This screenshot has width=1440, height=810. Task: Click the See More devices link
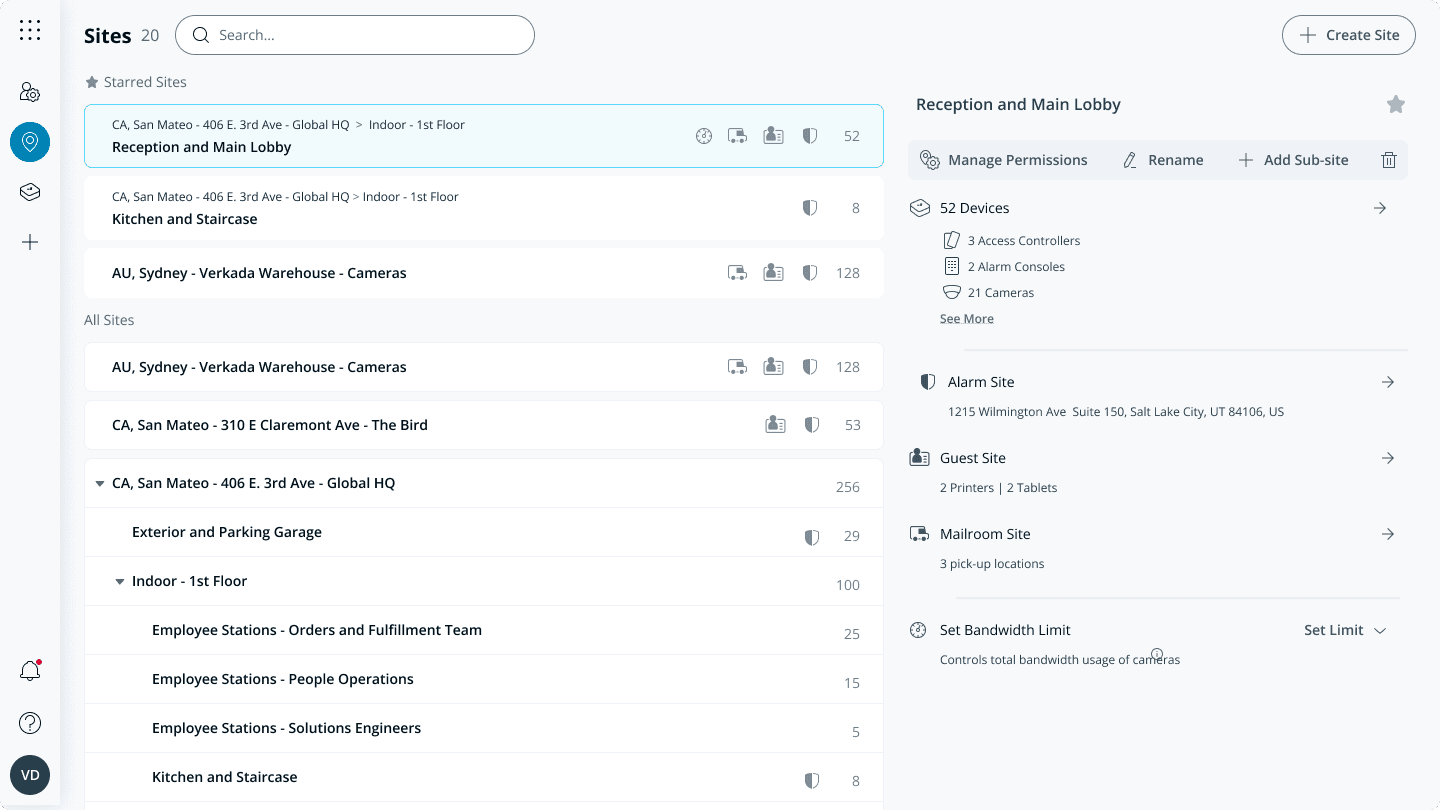[966, 319]
